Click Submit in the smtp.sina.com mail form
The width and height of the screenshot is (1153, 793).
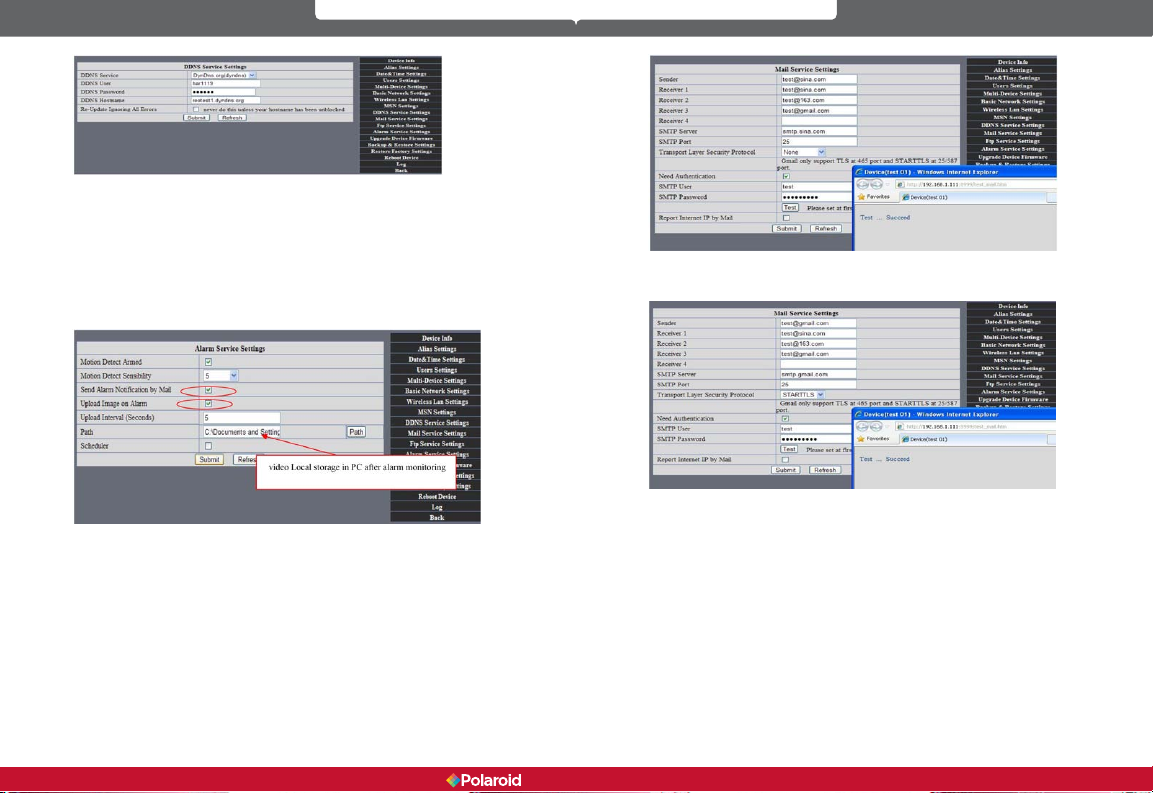(786, 229)
